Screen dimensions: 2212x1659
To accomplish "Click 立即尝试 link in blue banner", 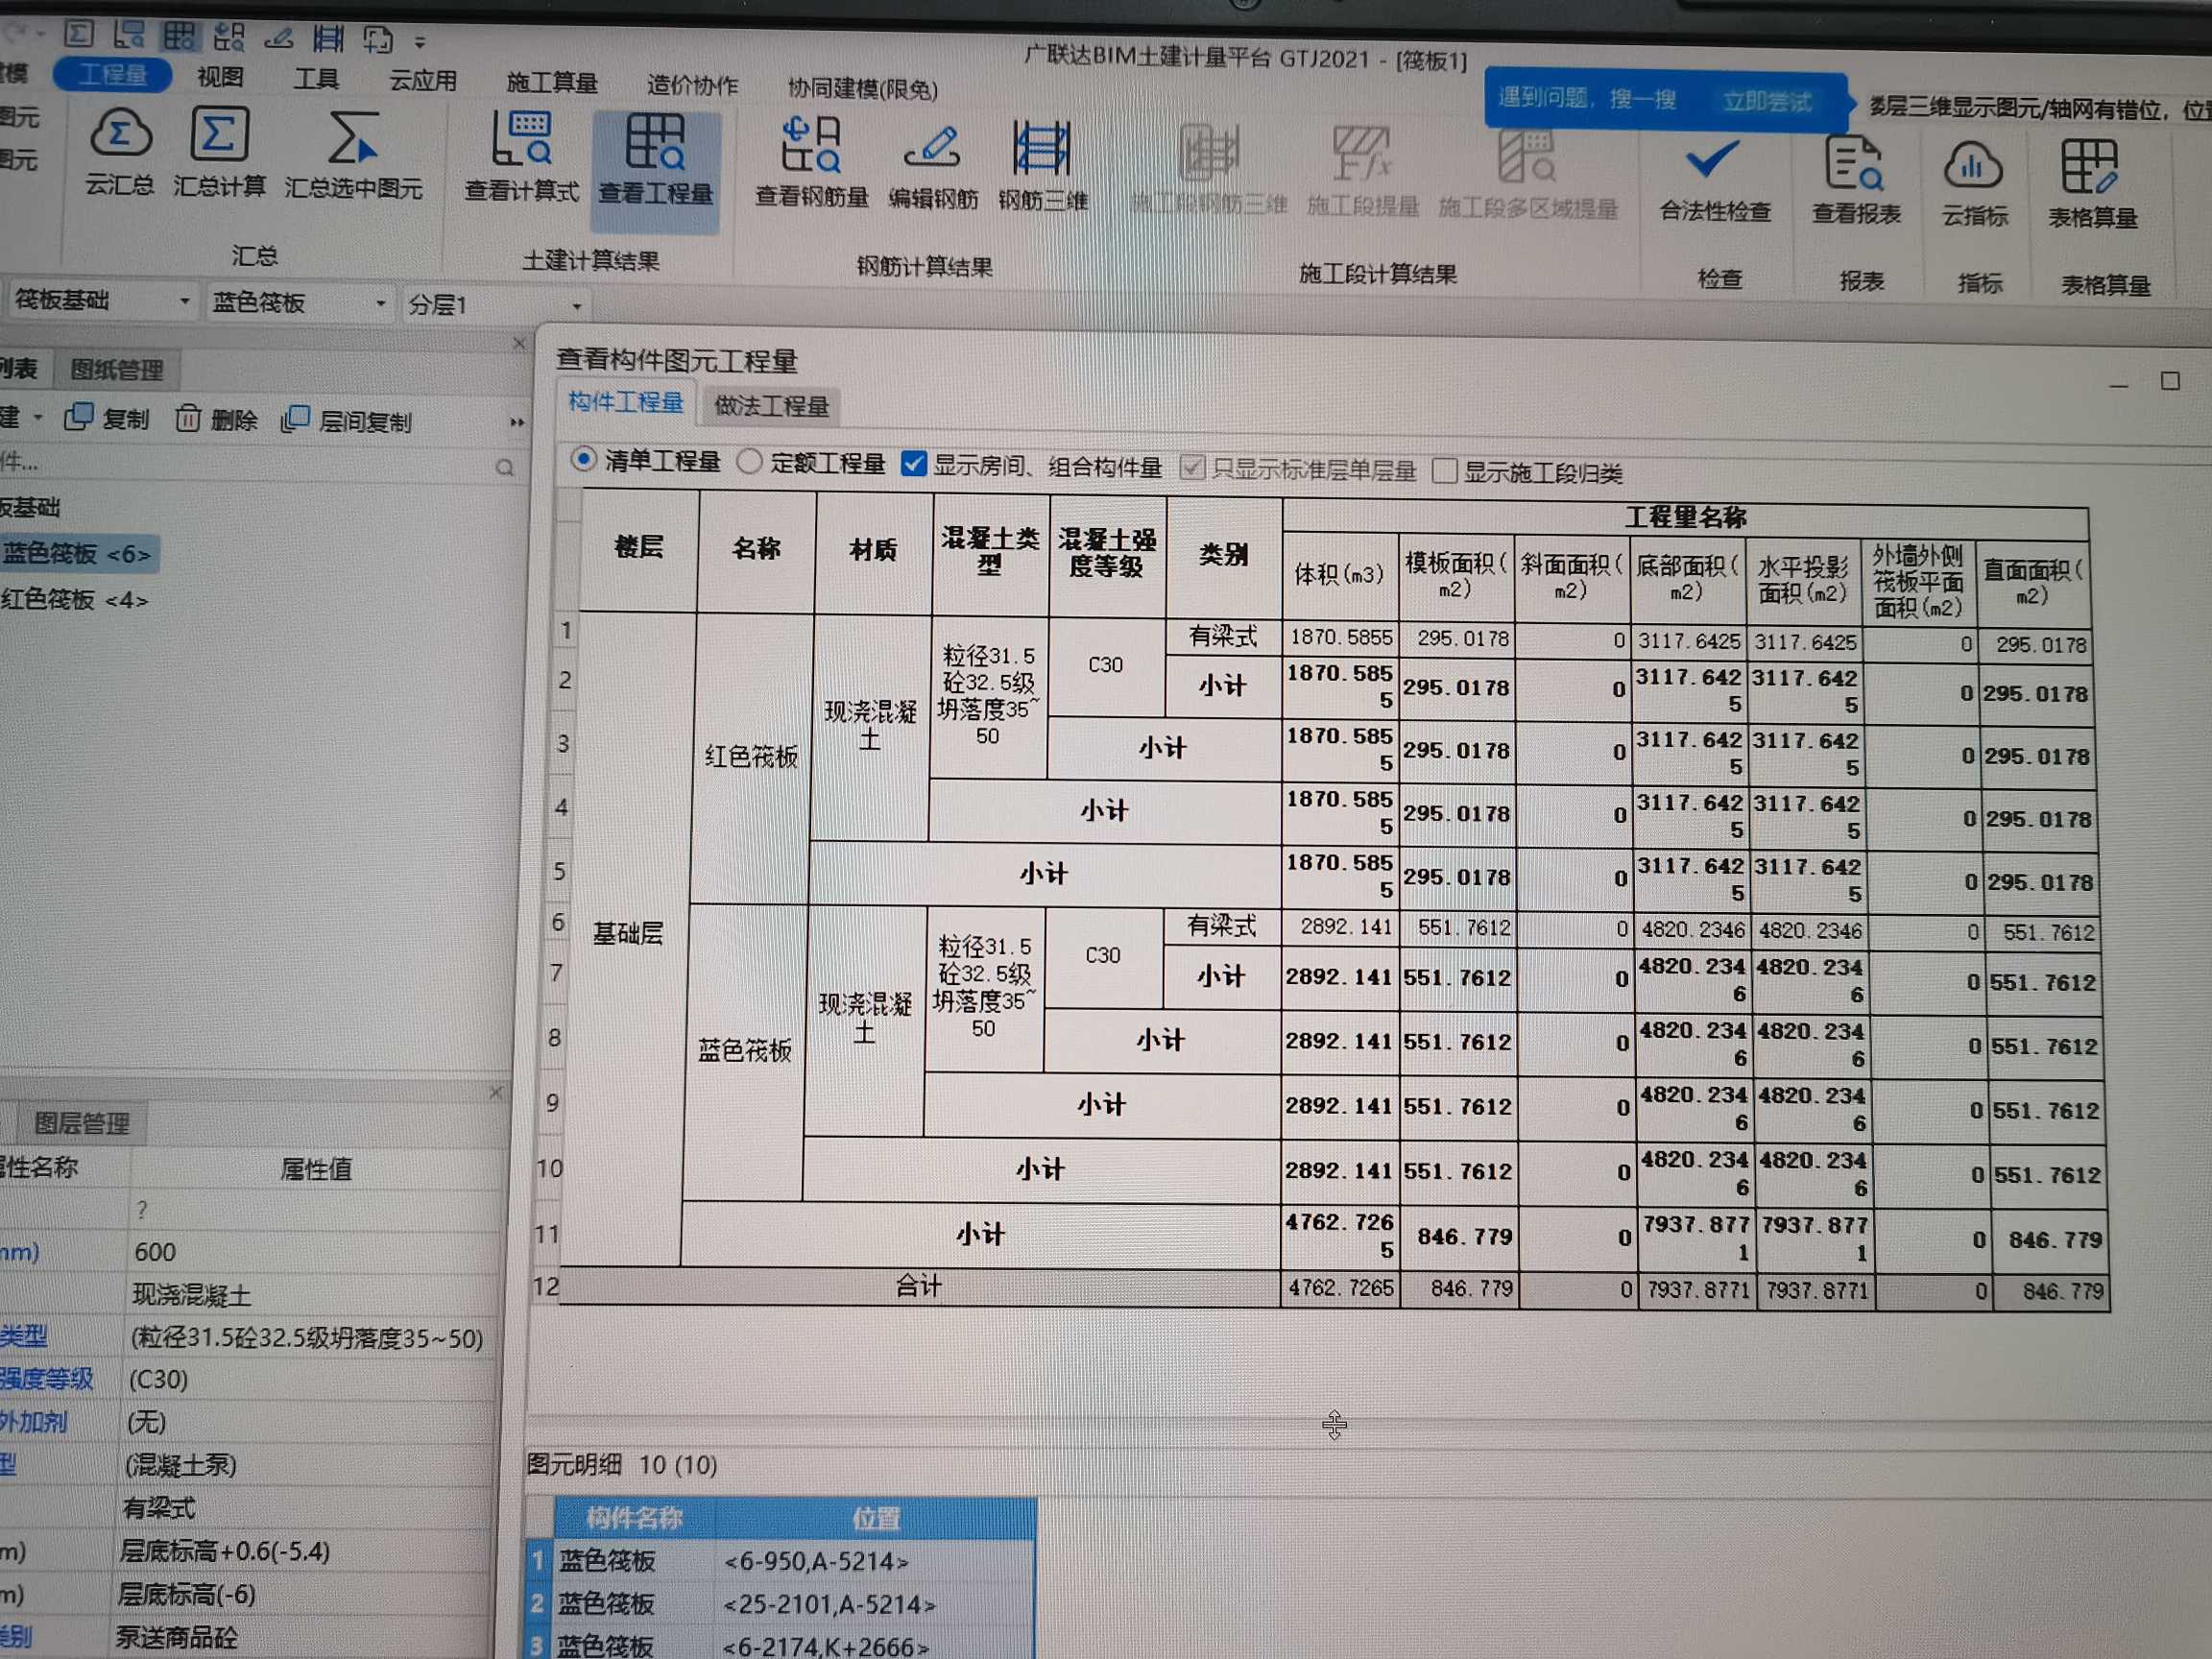I will [1766, 101].
